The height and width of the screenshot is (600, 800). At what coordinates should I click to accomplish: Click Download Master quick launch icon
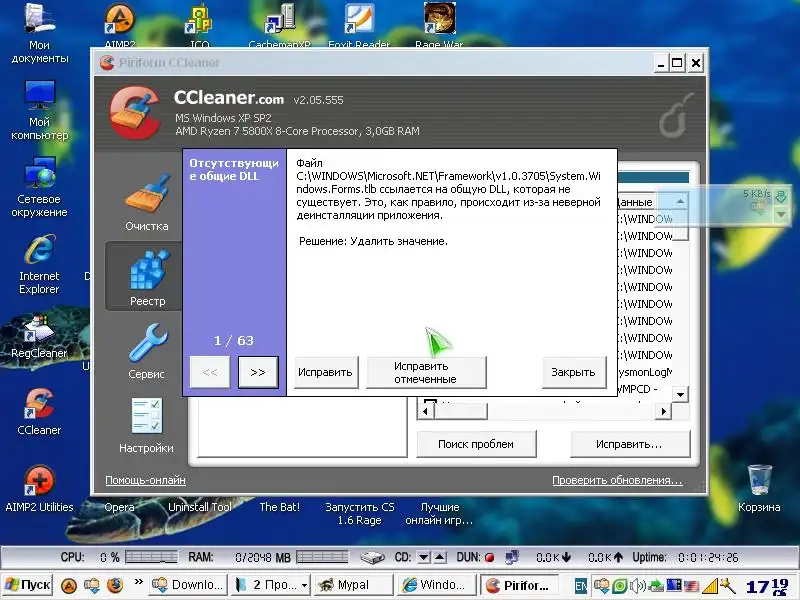(x=92, y=585)
